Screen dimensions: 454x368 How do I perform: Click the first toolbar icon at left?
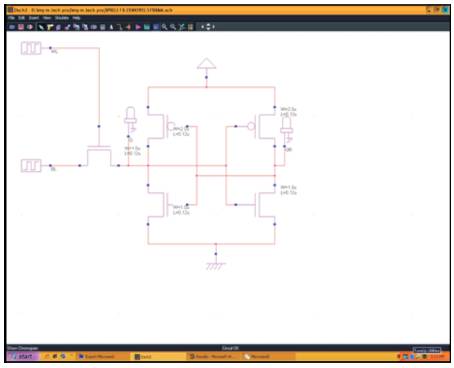[x=12, y=27]
